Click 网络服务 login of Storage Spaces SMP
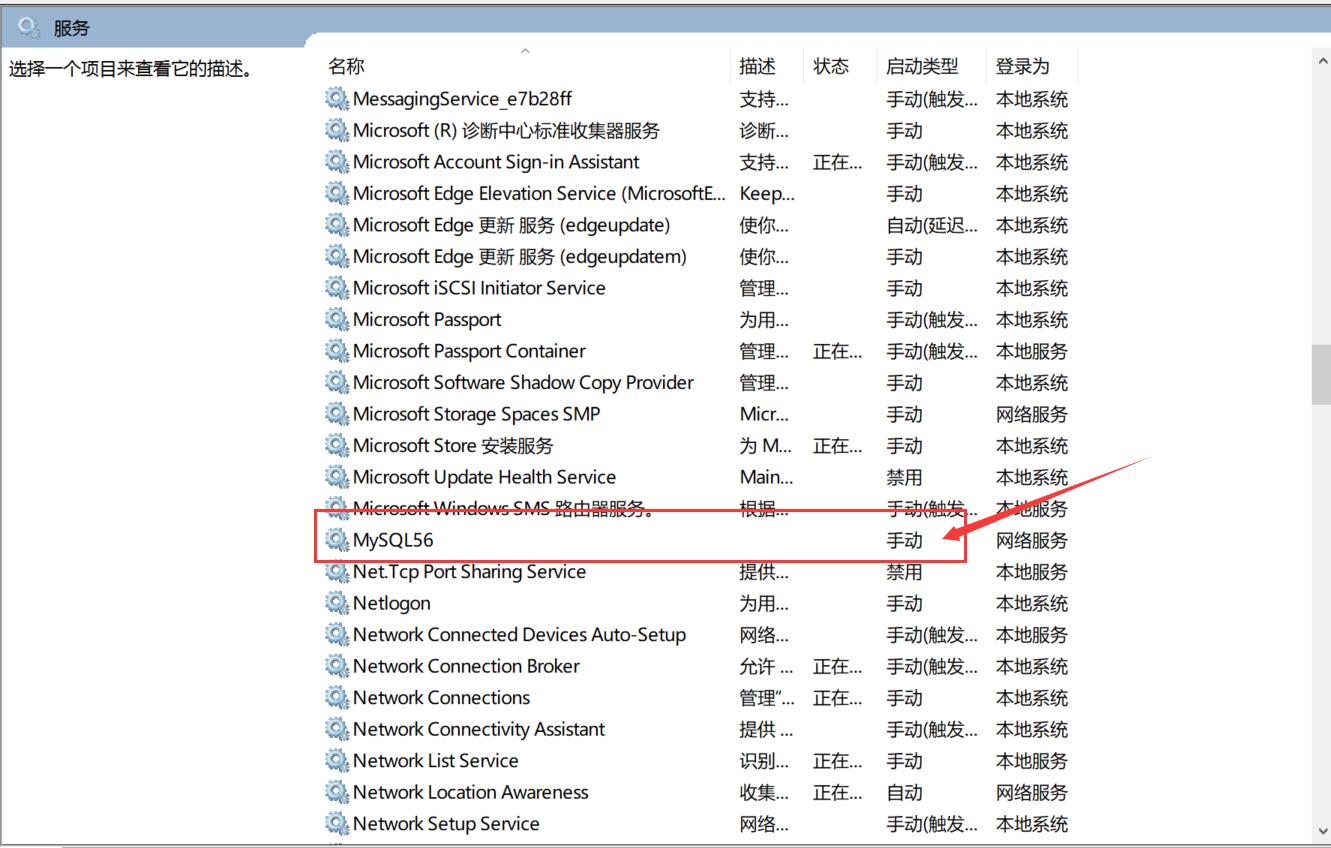1331x848 pixels. tap(1032, 414)
